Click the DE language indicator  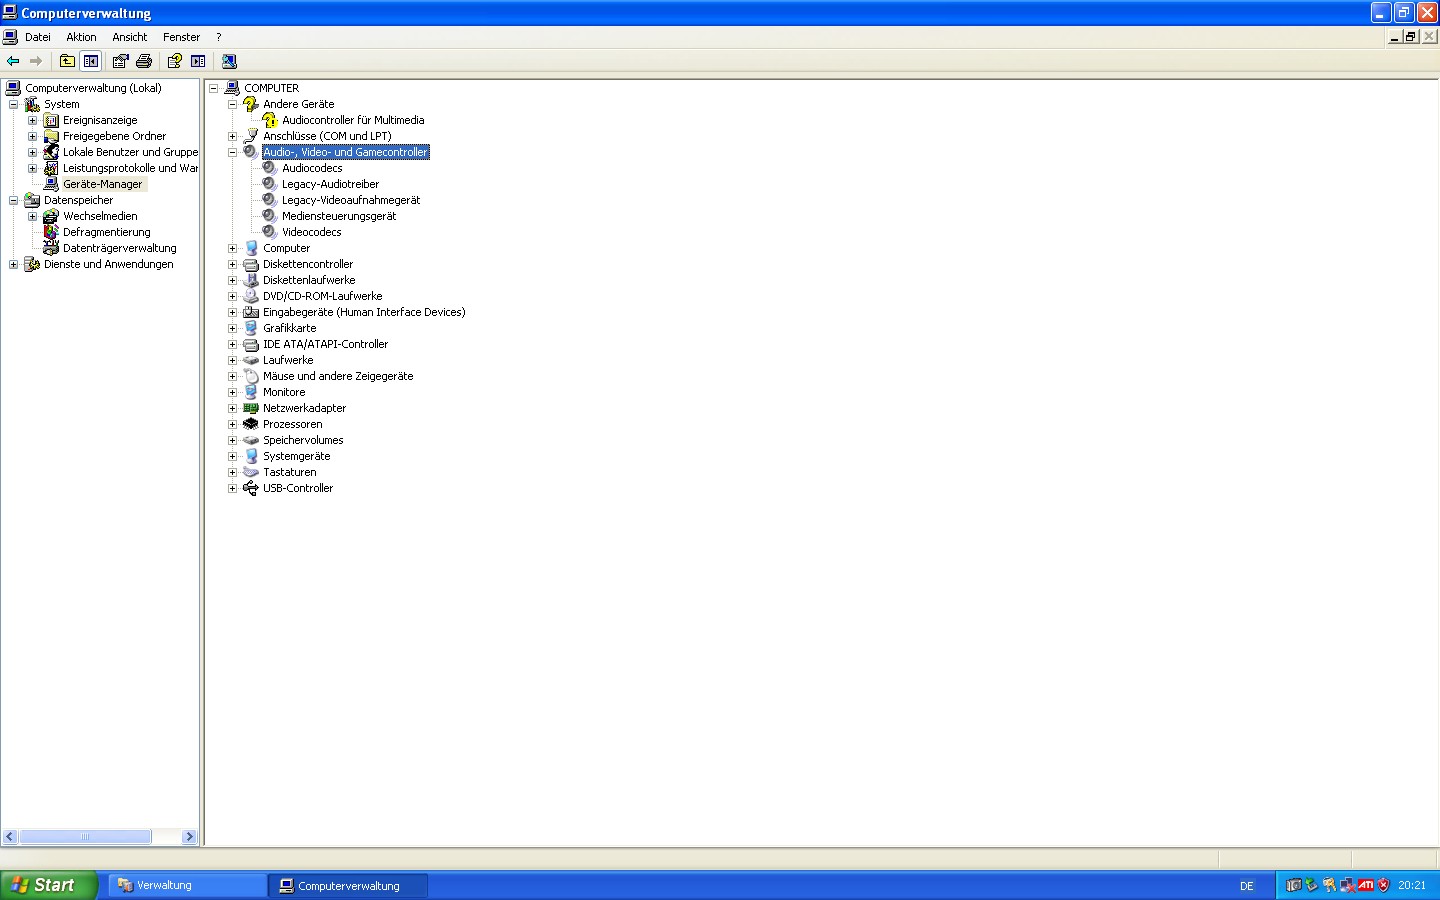click(1247, 886)
